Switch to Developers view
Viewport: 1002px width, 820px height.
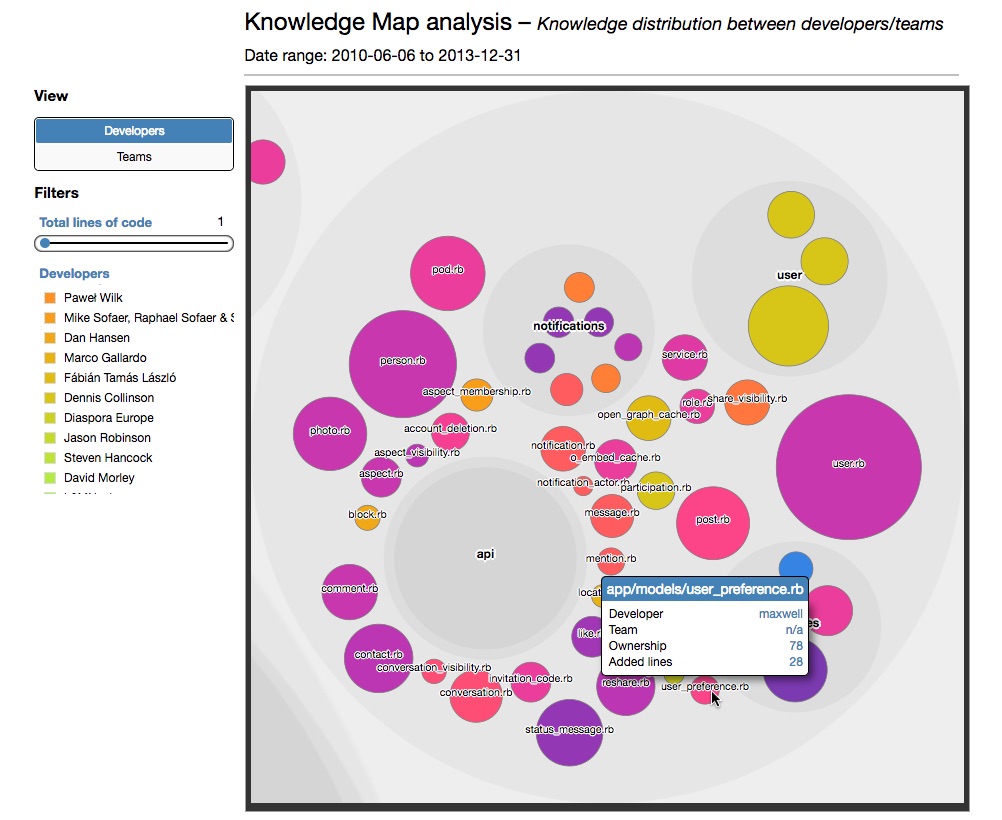click(134, 131)
